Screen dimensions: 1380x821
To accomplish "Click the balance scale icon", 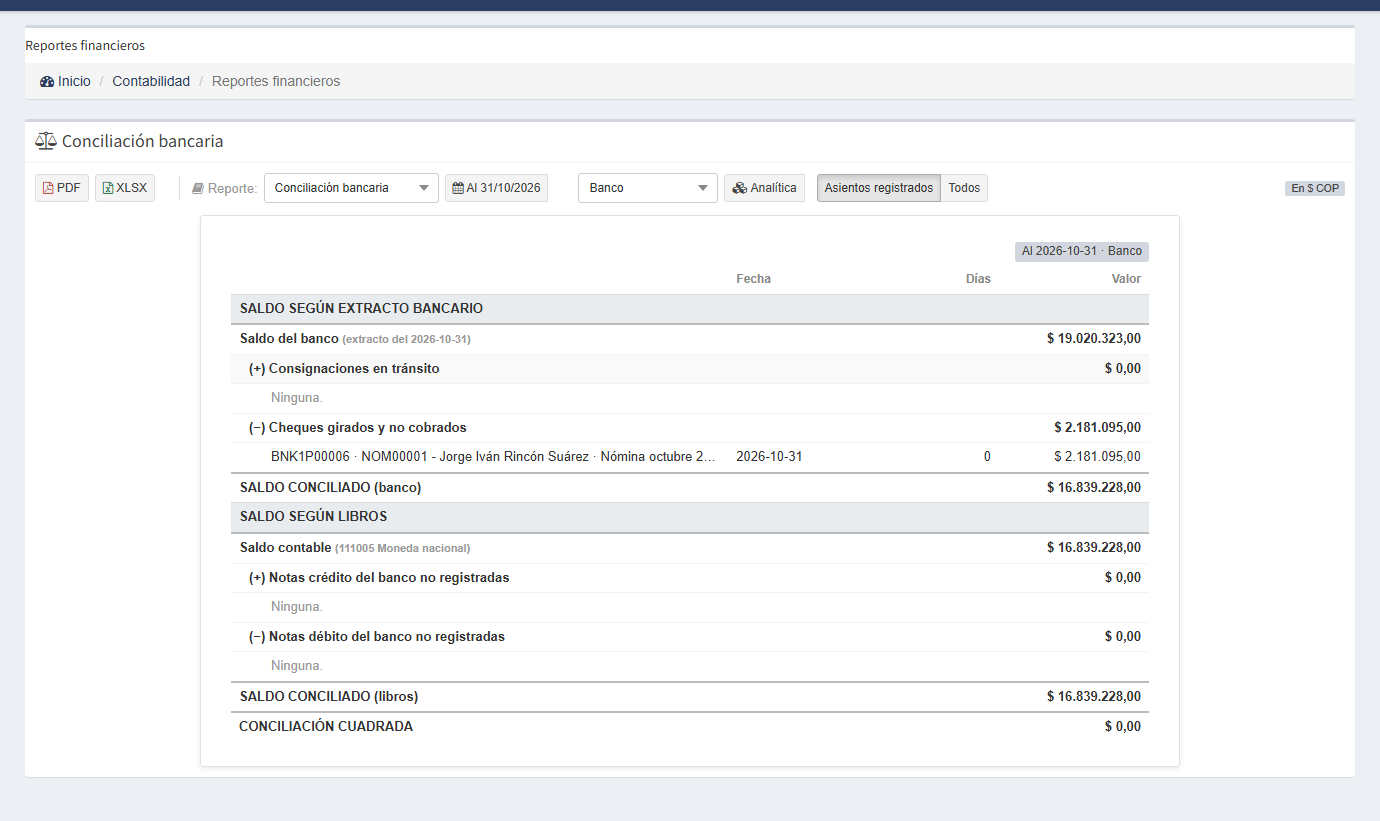I will (46, 141).
